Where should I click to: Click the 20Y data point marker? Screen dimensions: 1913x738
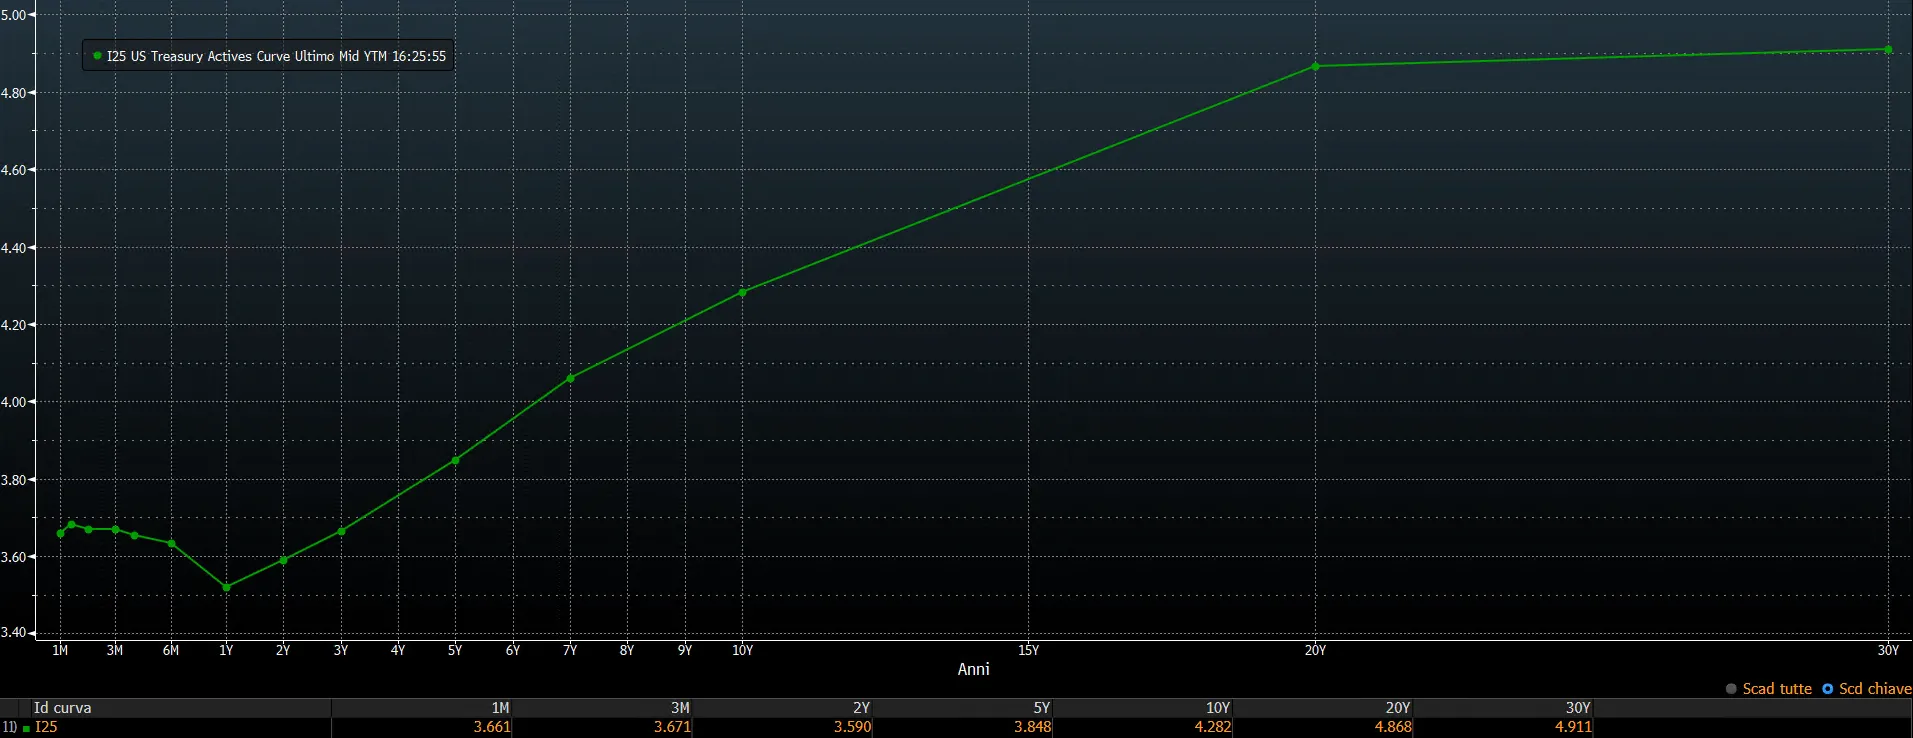tap(1315, 67)
